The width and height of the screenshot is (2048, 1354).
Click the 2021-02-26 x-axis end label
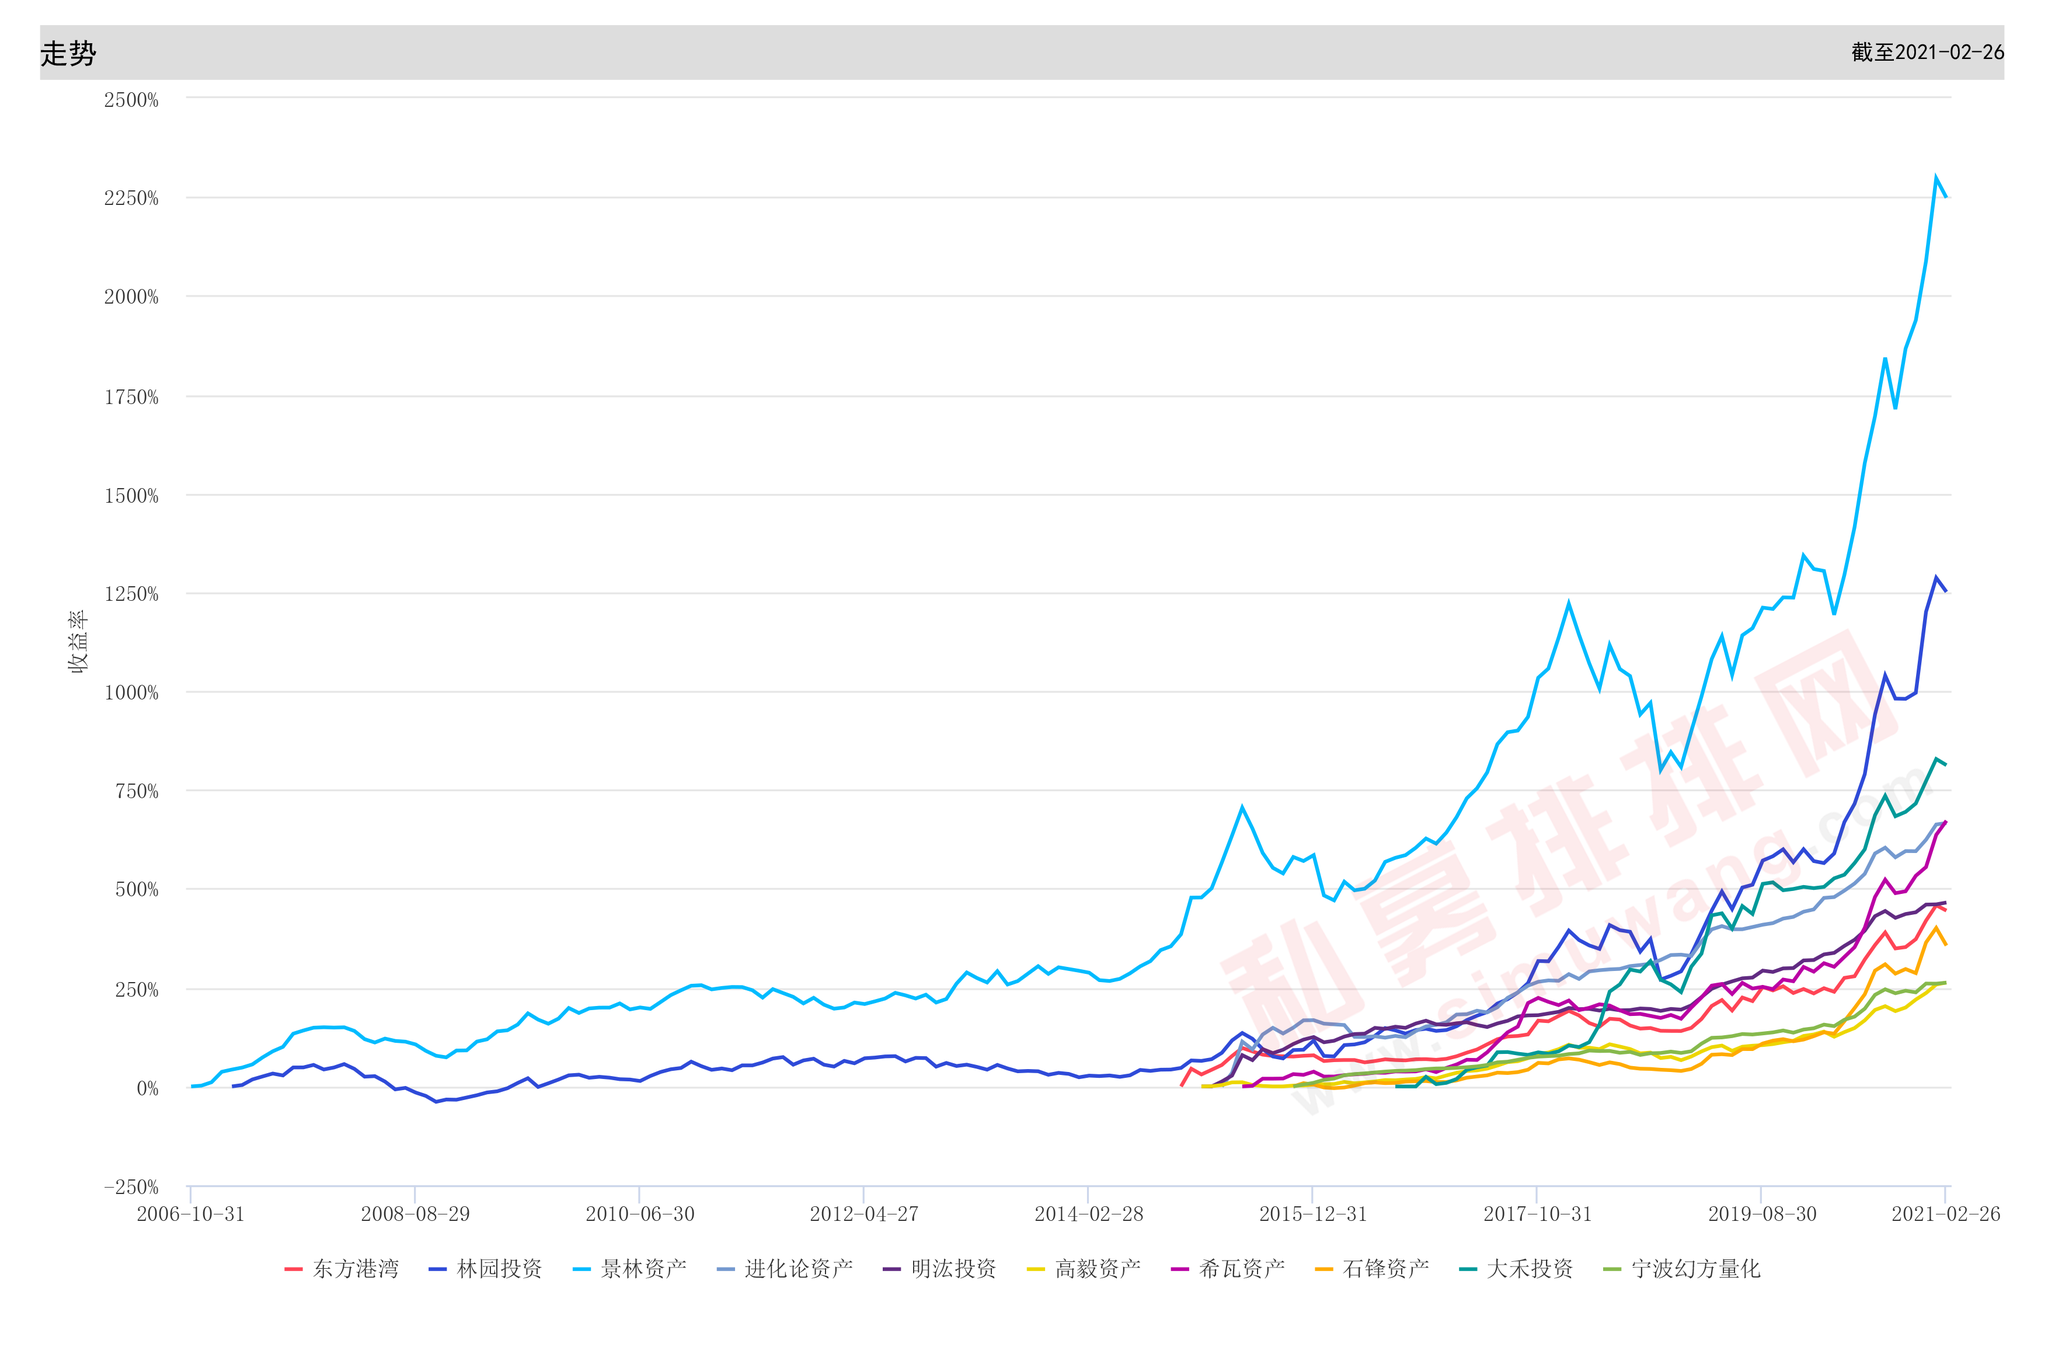tap(1945, 1214)
